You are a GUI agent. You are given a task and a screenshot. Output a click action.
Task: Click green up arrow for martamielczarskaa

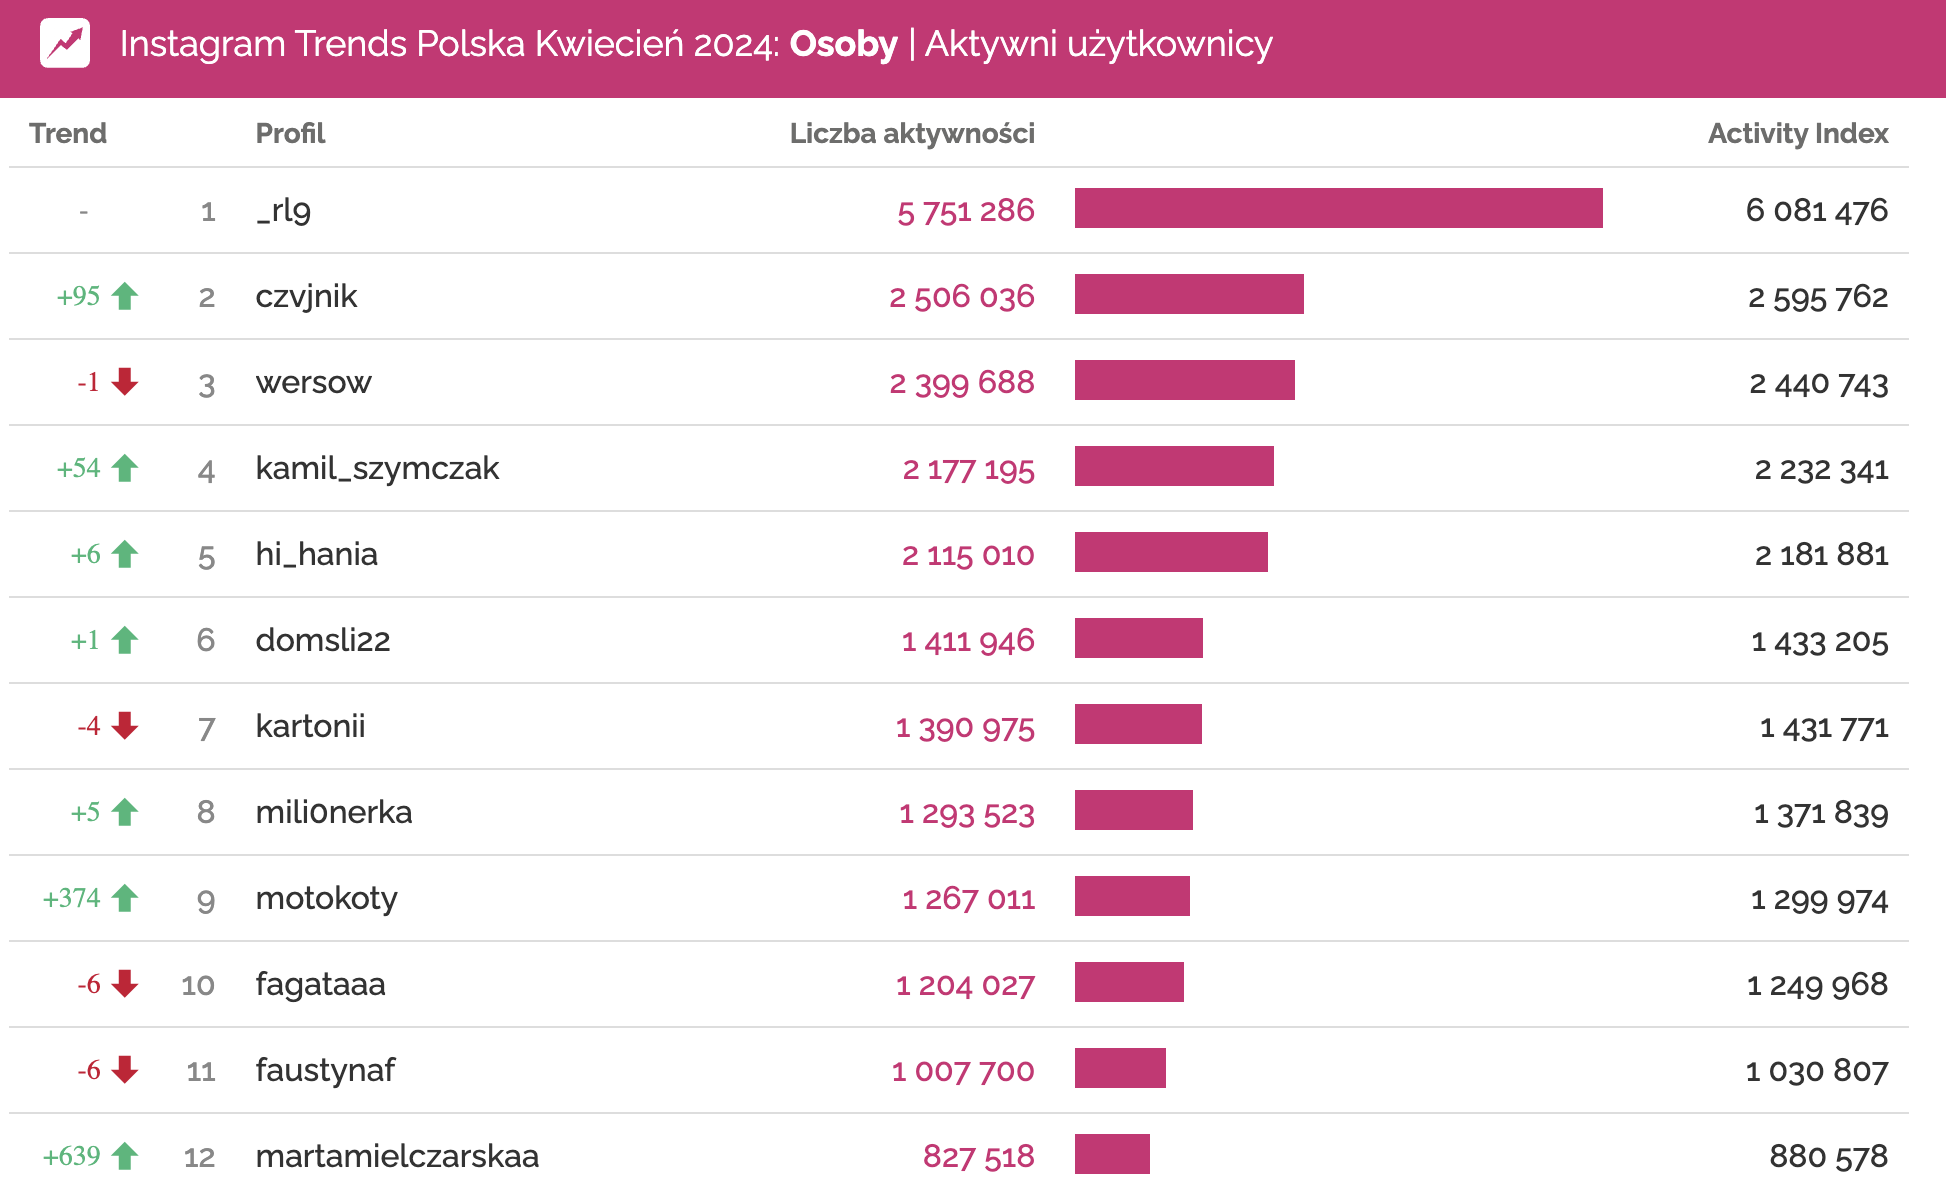tap(125, 1156)
